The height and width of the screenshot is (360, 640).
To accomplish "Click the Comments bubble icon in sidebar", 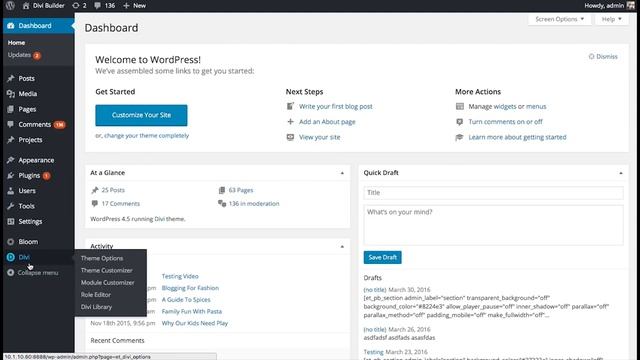I will (x=11, y=124).
